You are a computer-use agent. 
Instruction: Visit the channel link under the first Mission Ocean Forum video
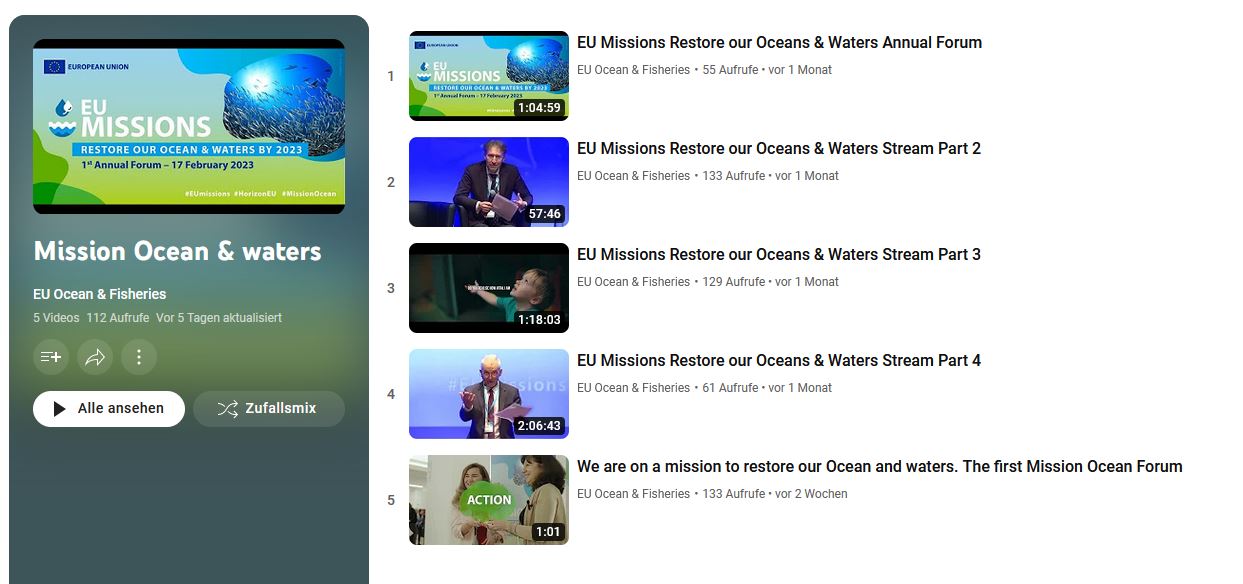tap(634, 494)
